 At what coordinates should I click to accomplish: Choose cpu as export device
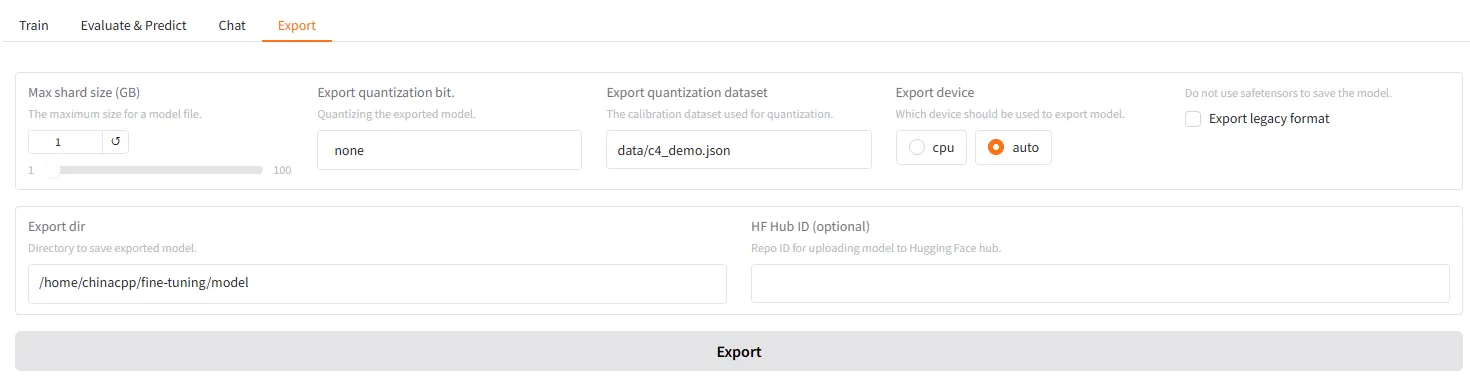coord(931,147)
